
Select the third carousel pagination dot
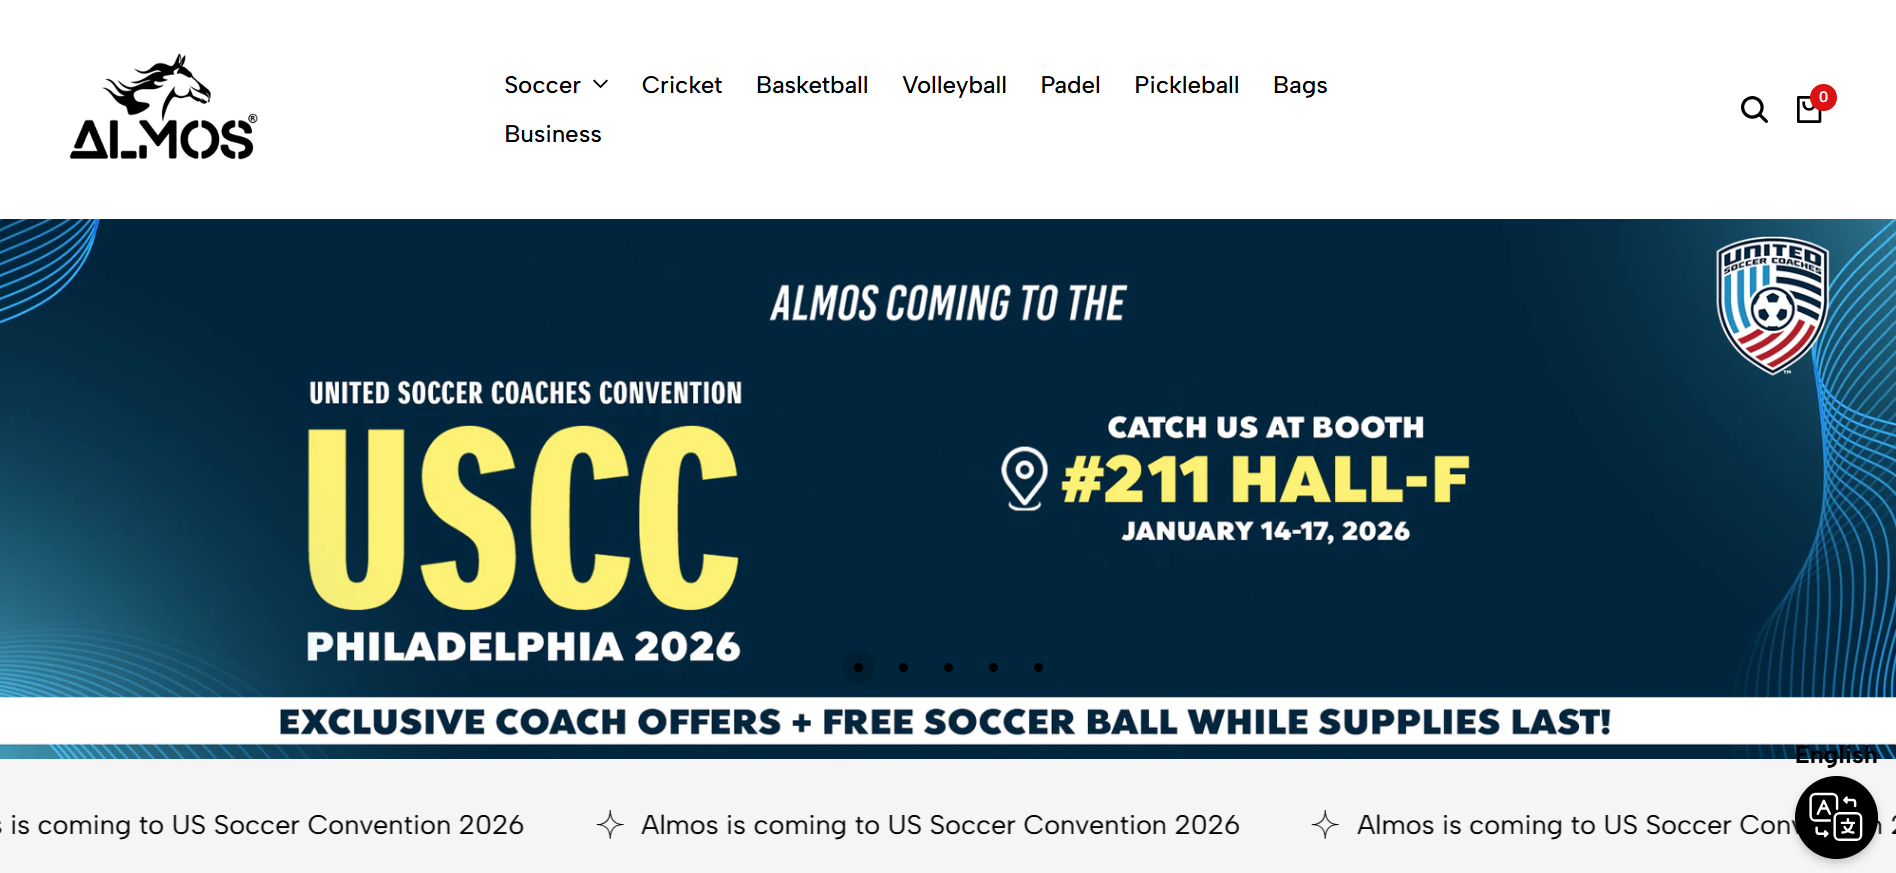pos(948,667)
